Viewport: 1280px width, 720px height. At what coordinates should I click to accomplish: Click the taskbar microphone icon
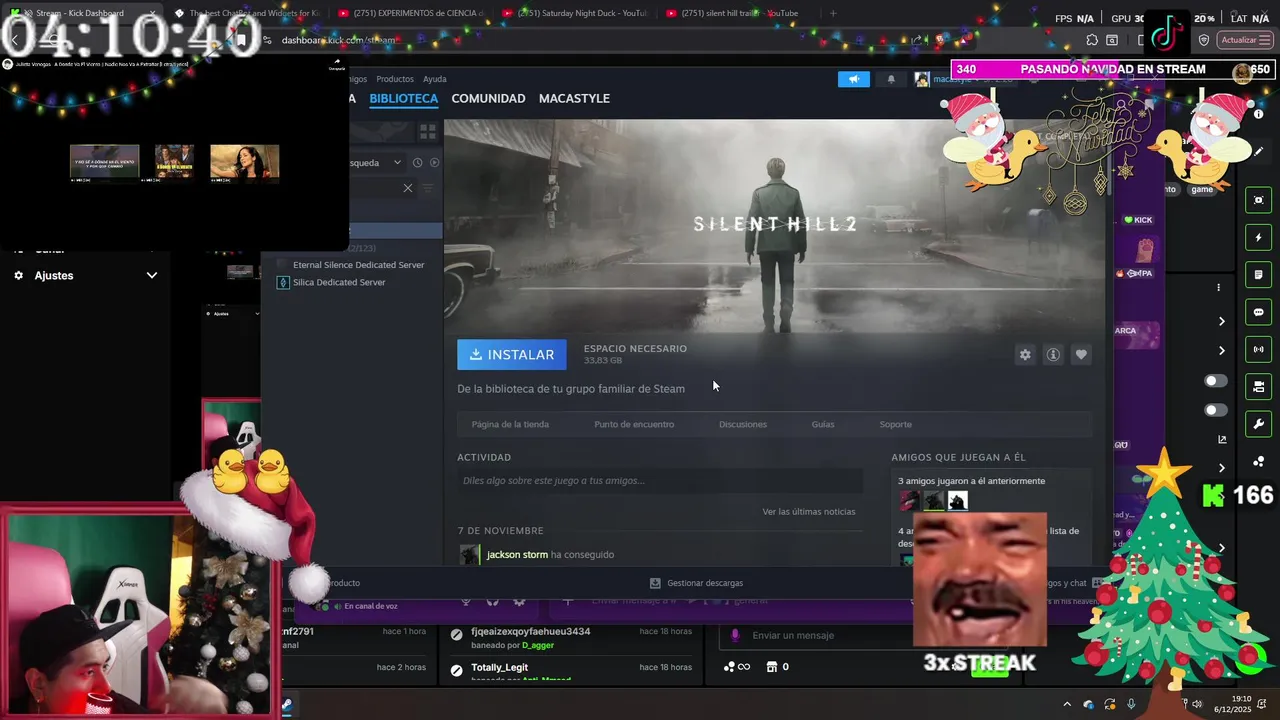tap(1131, 704)
